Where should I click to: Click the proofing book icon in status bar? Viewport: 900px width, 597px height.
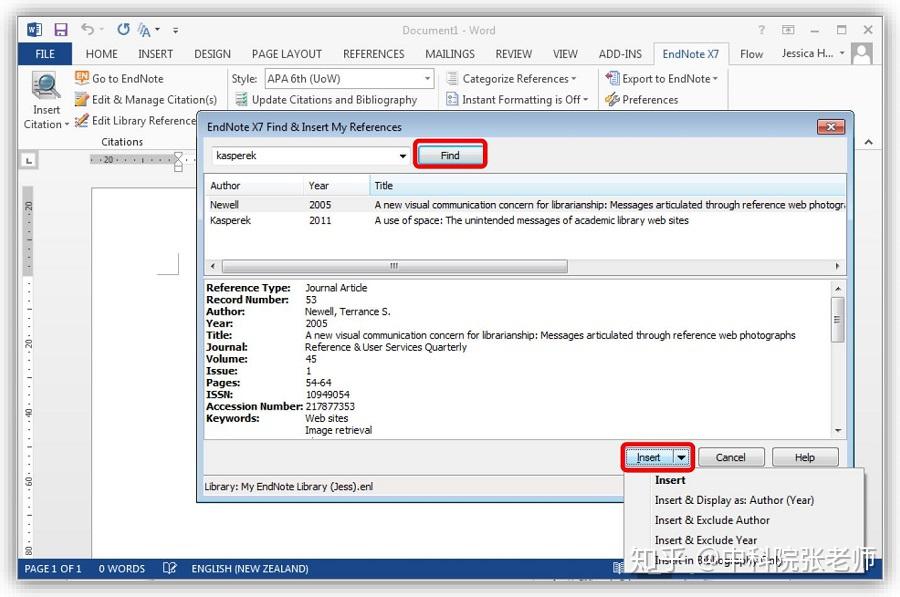(x=169, y=568)
